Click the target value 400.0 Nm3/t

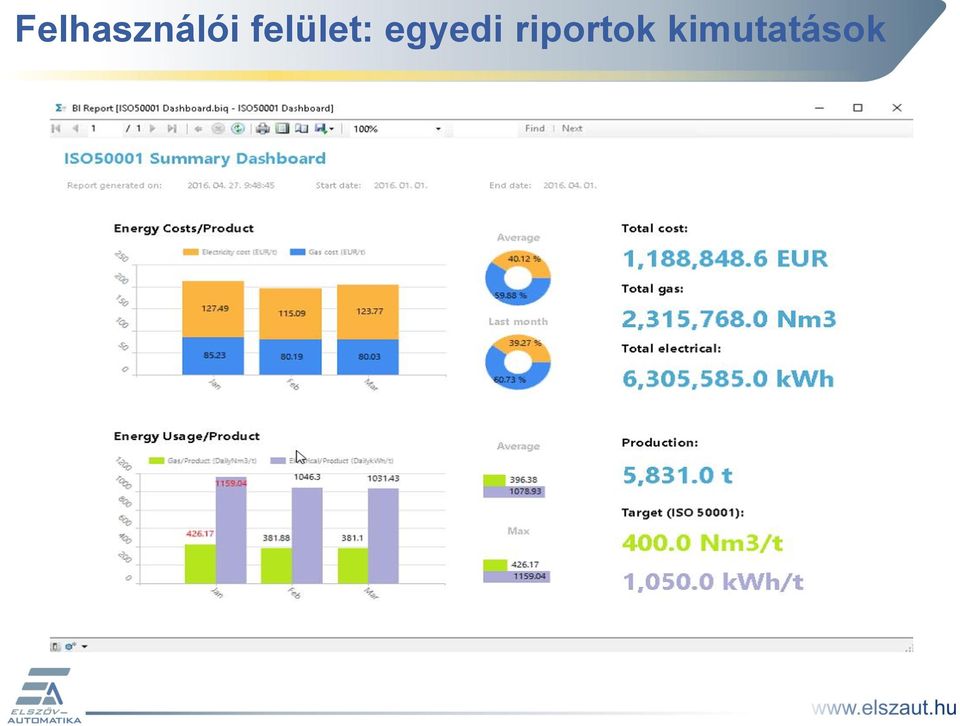(x=702, y=543)
